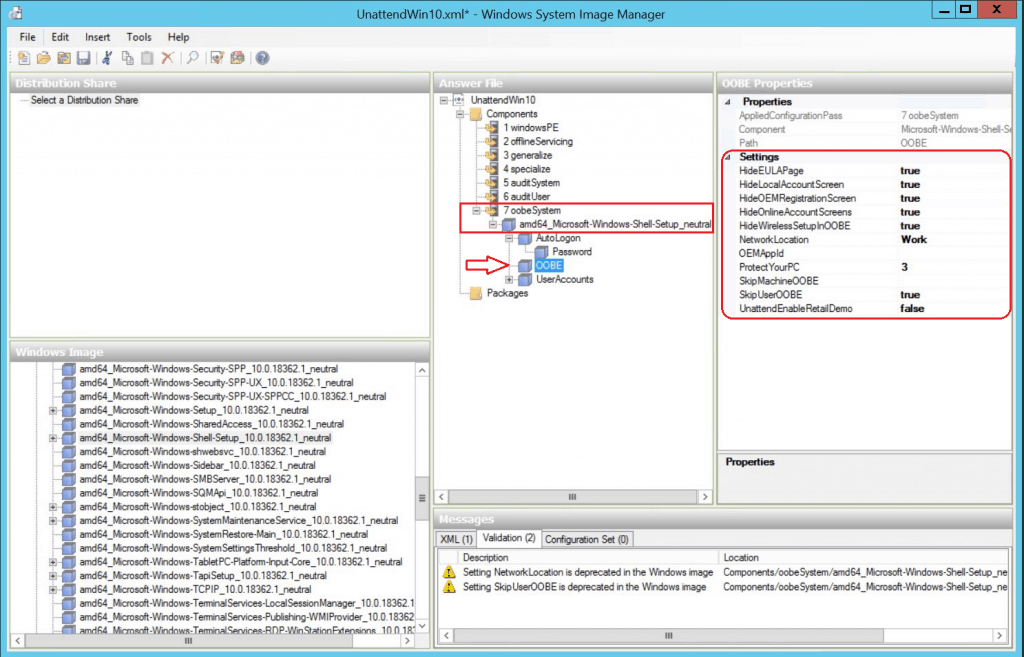Switch to the XML (1) tab

tap(456, 539)
